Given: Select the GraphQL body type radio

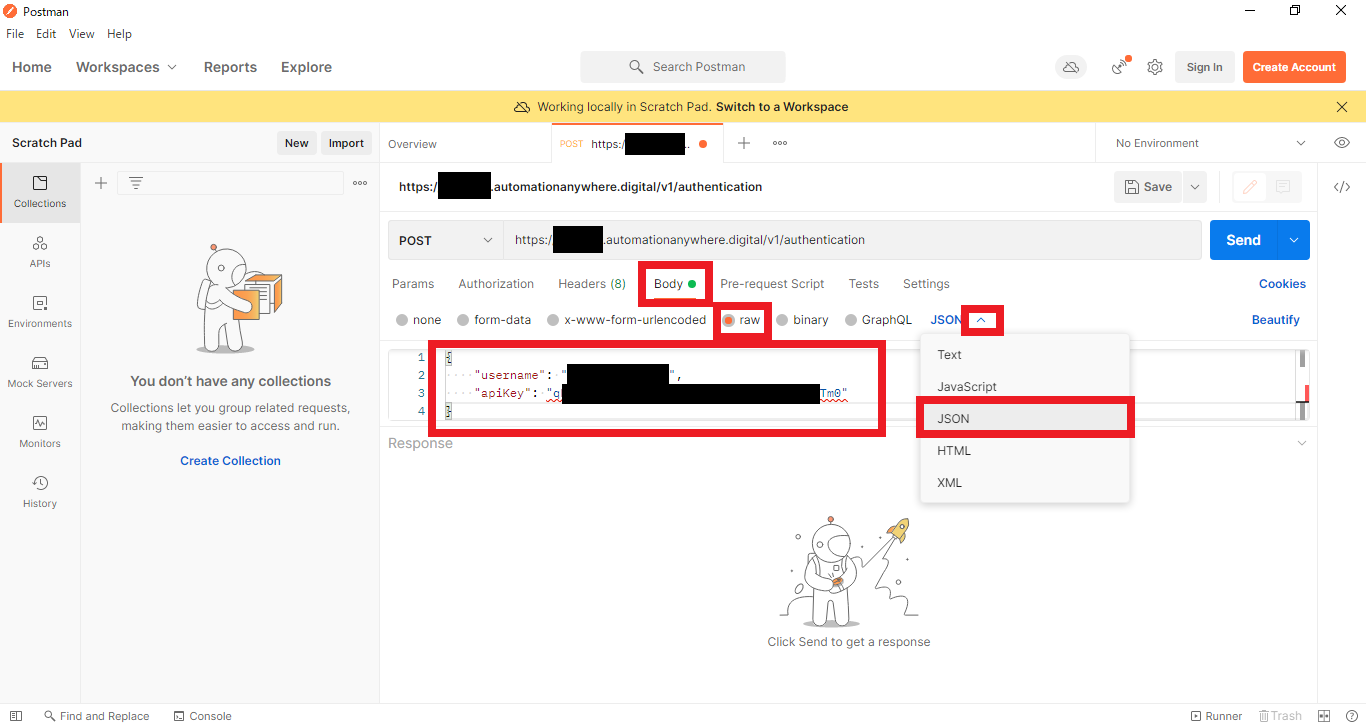Looking at the screenshot, I should (851, 320).
